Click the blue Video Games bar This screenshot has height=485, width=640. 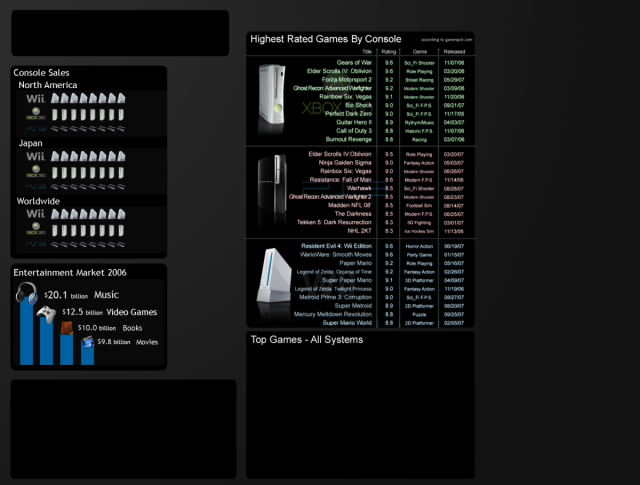(47, 342)
